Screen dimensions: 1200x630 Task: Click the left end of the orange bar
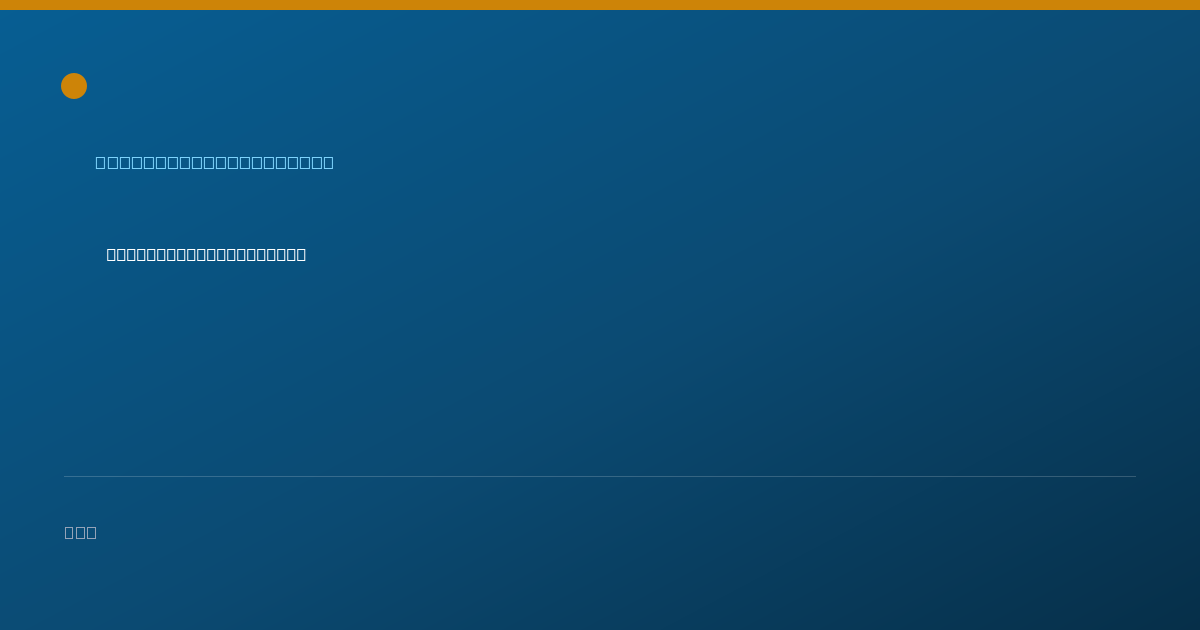3,5
